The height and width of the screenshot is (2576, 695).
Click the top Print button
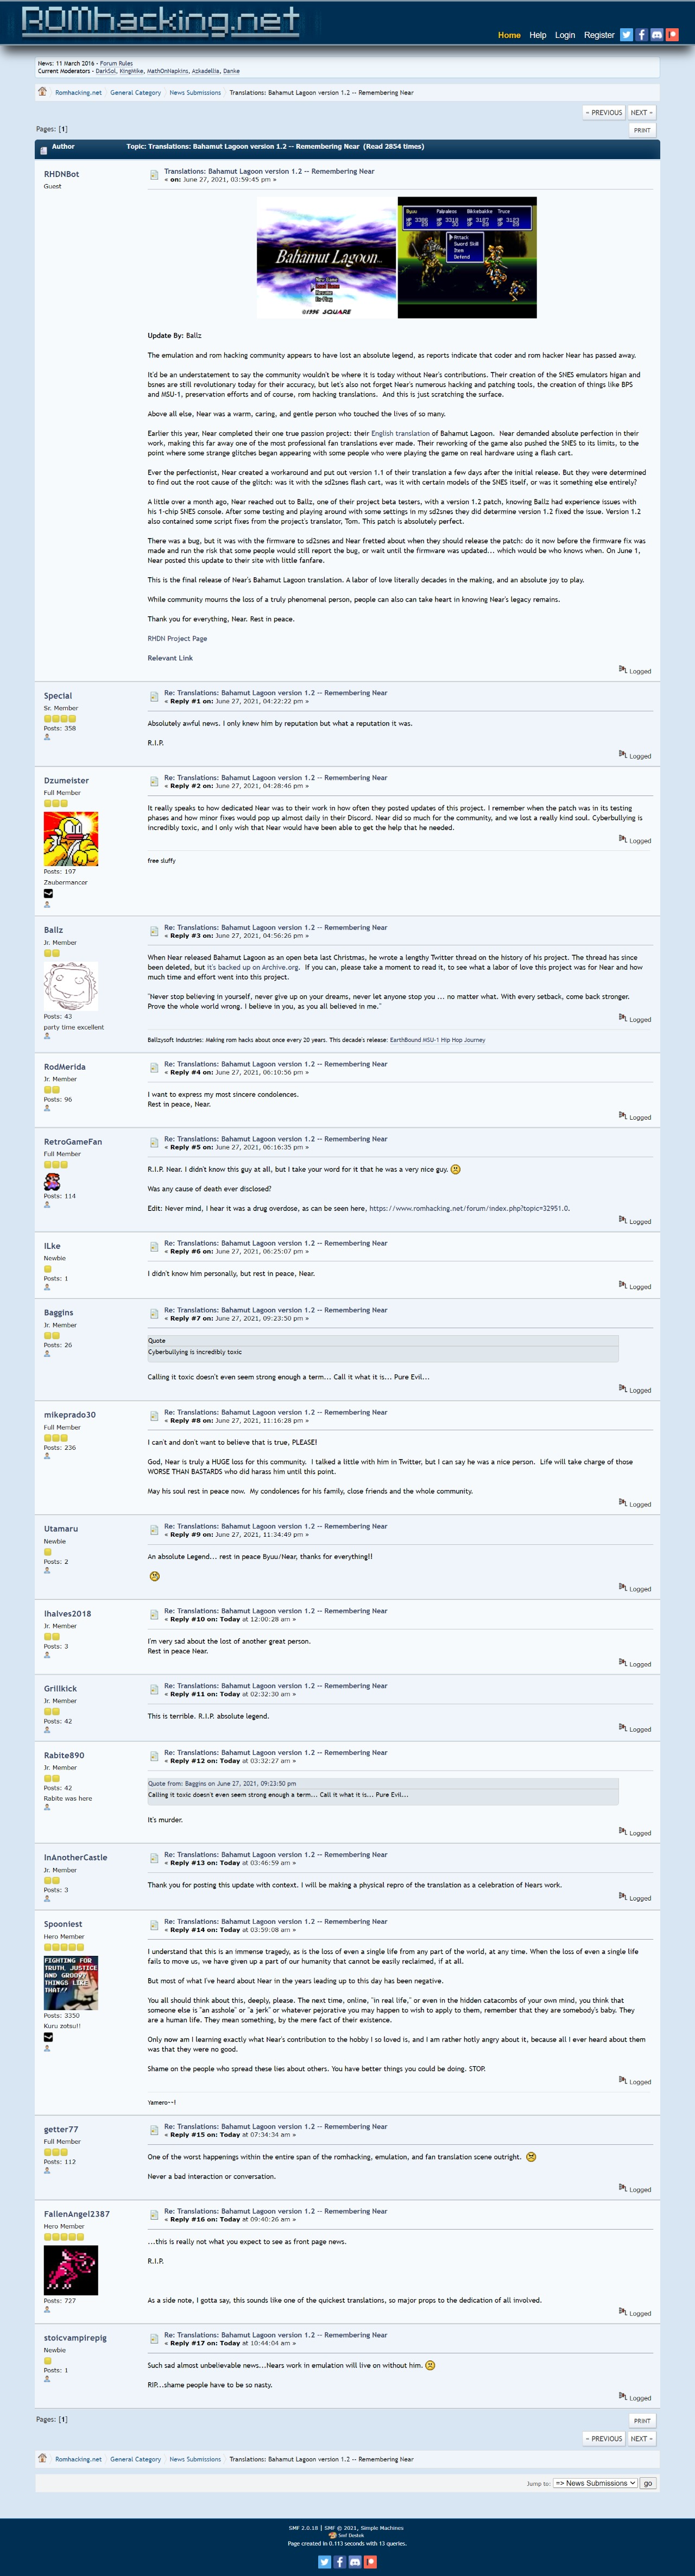tap(642, 130)
